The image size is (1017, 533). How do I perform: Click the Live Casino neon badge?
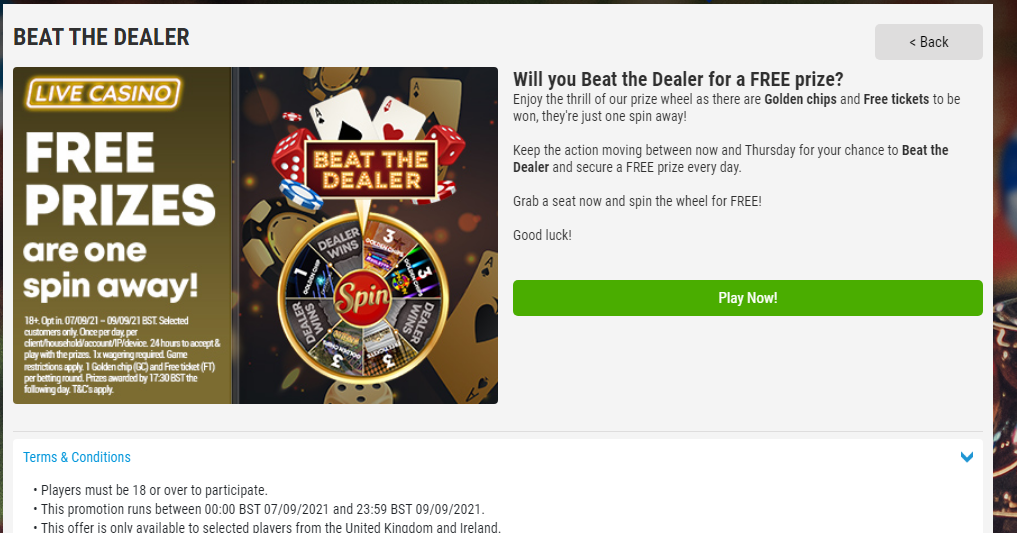pos(103,93)
